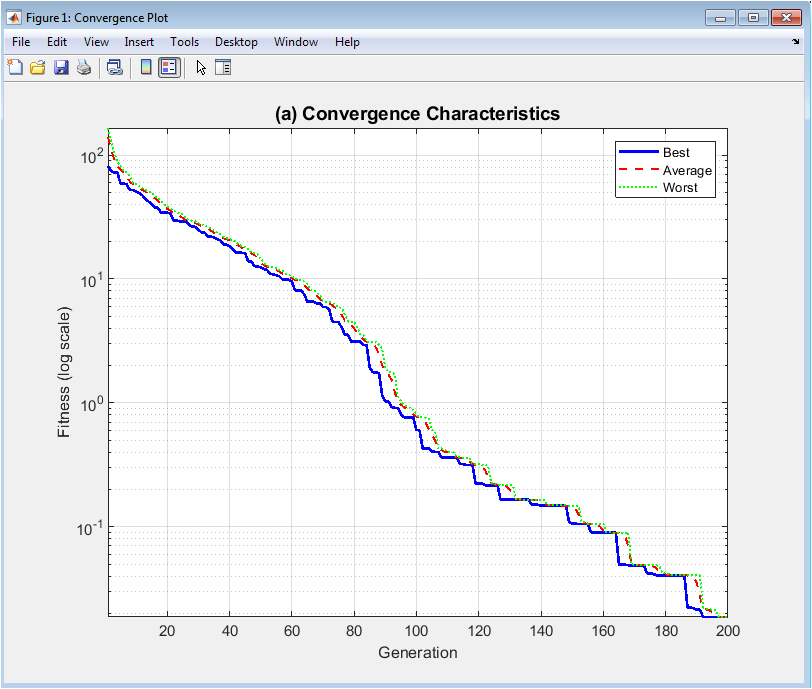Click the x-axis tick label 80
Viewport: 812px width, 689px height.
click(x=354, y=630)
